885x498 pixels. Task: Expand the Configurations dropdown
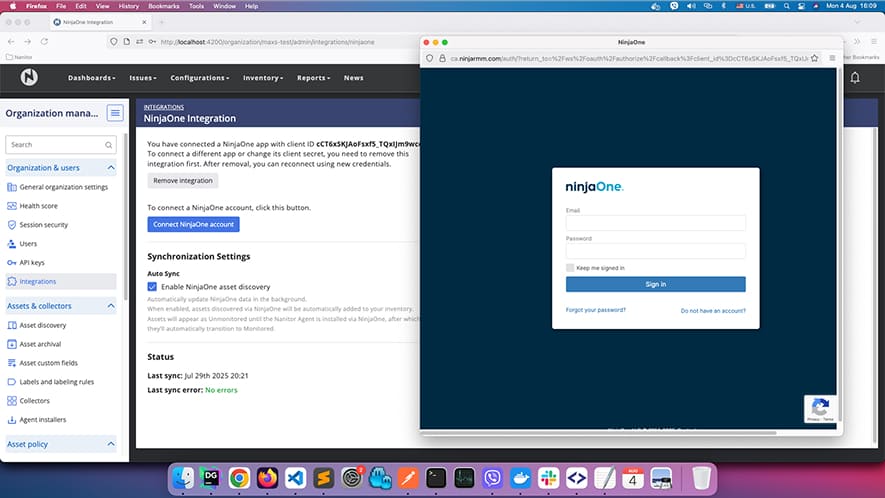coord(198,78)
